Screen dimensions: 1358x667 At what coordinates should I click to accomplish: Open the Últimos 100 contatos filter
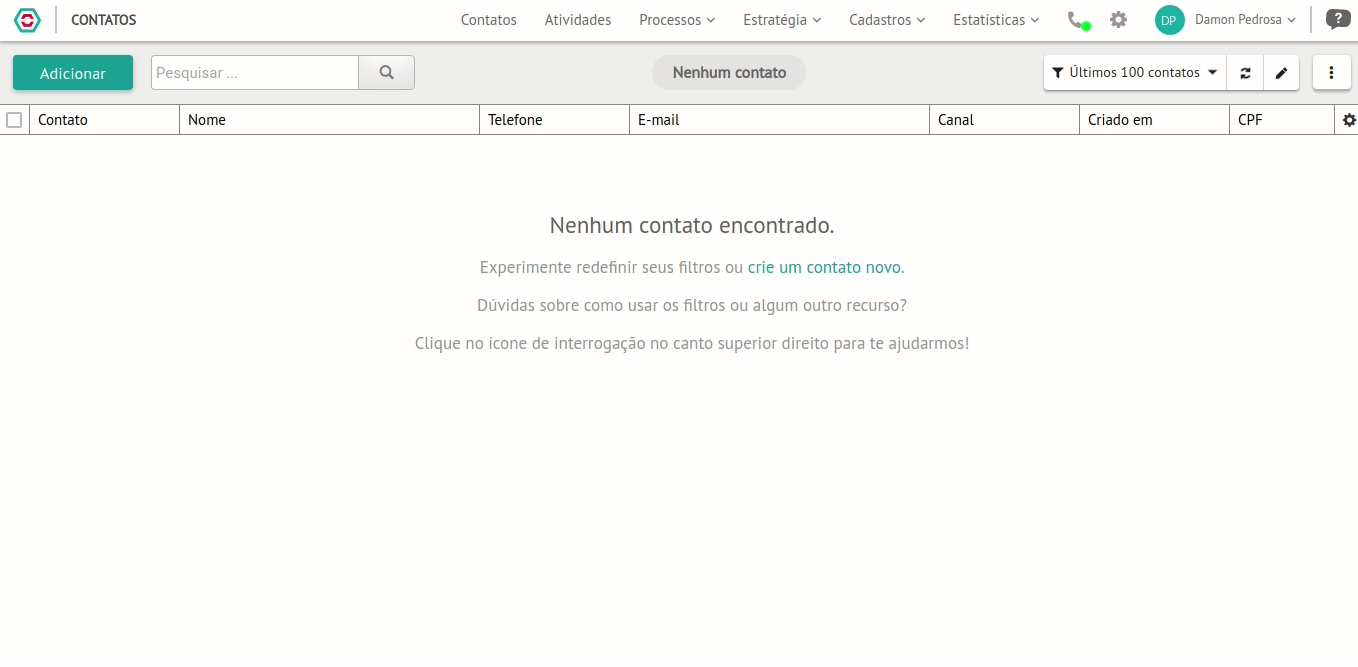[x=1135, y=73]
